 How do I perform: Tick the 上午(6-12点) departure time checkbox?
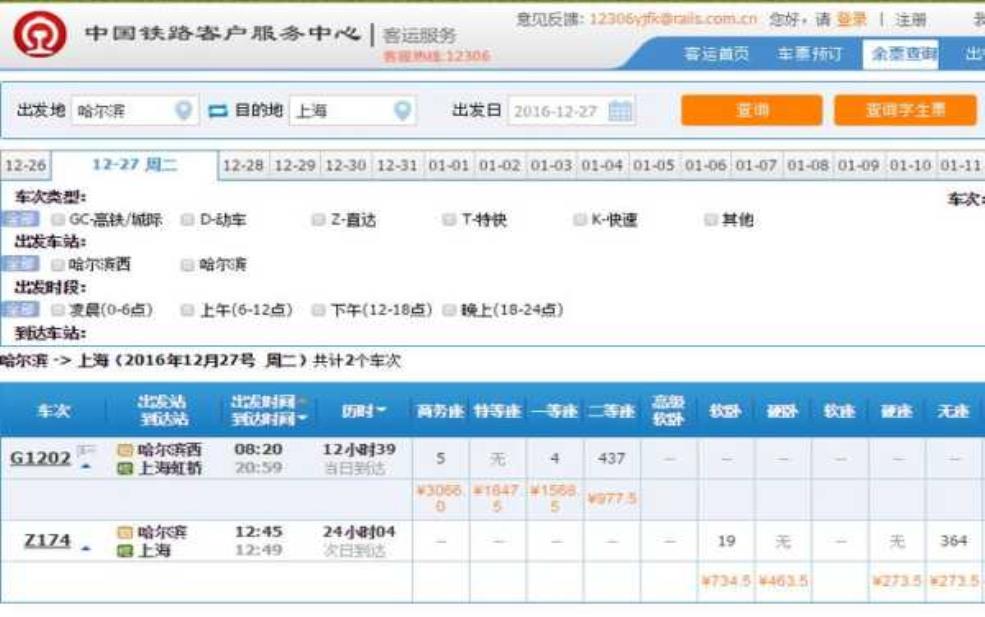point(187,310)
